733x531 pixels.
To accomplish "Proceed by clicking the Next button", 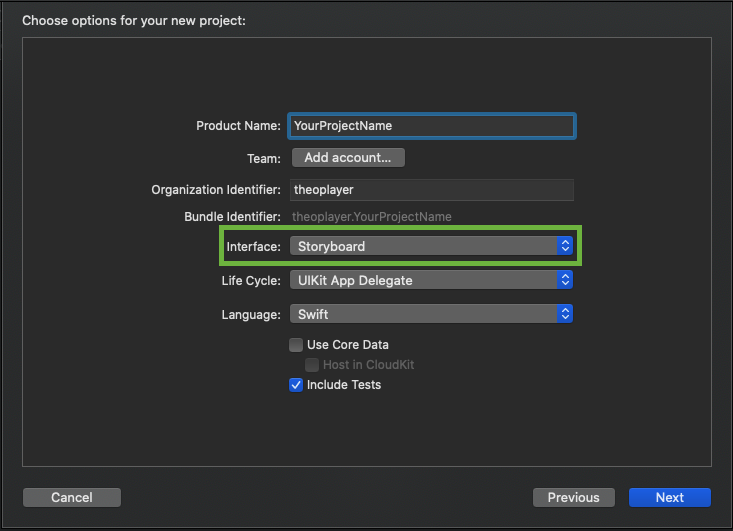I will tap(669, 497).
